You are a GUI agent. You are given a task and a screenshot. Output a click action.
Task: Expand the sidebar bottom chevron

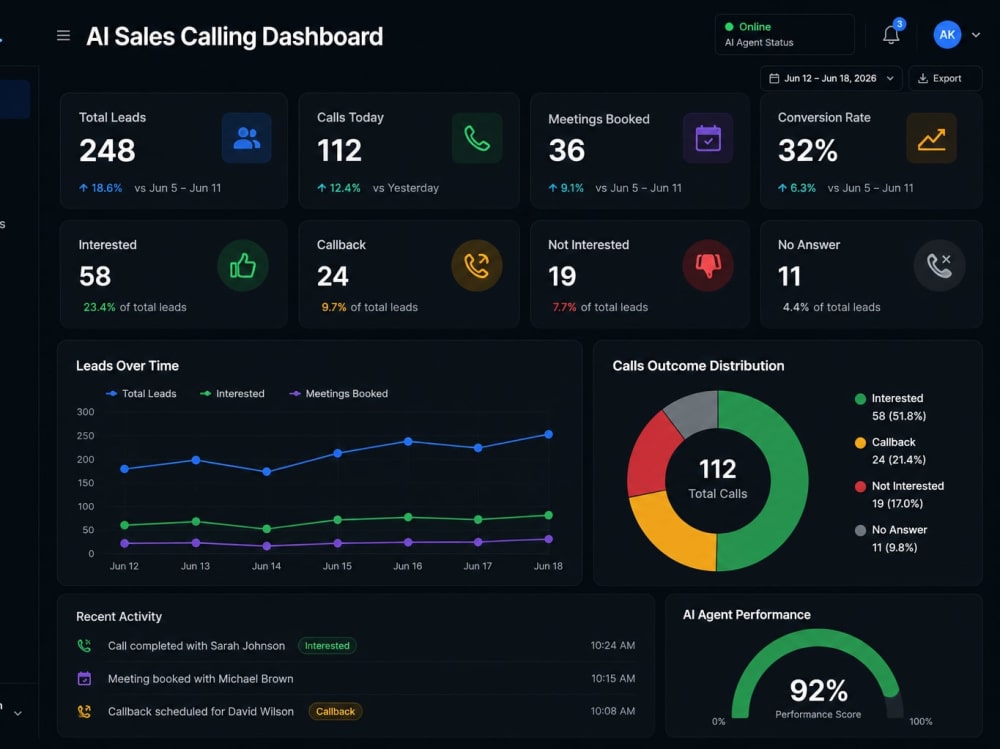tap(18, 713)
